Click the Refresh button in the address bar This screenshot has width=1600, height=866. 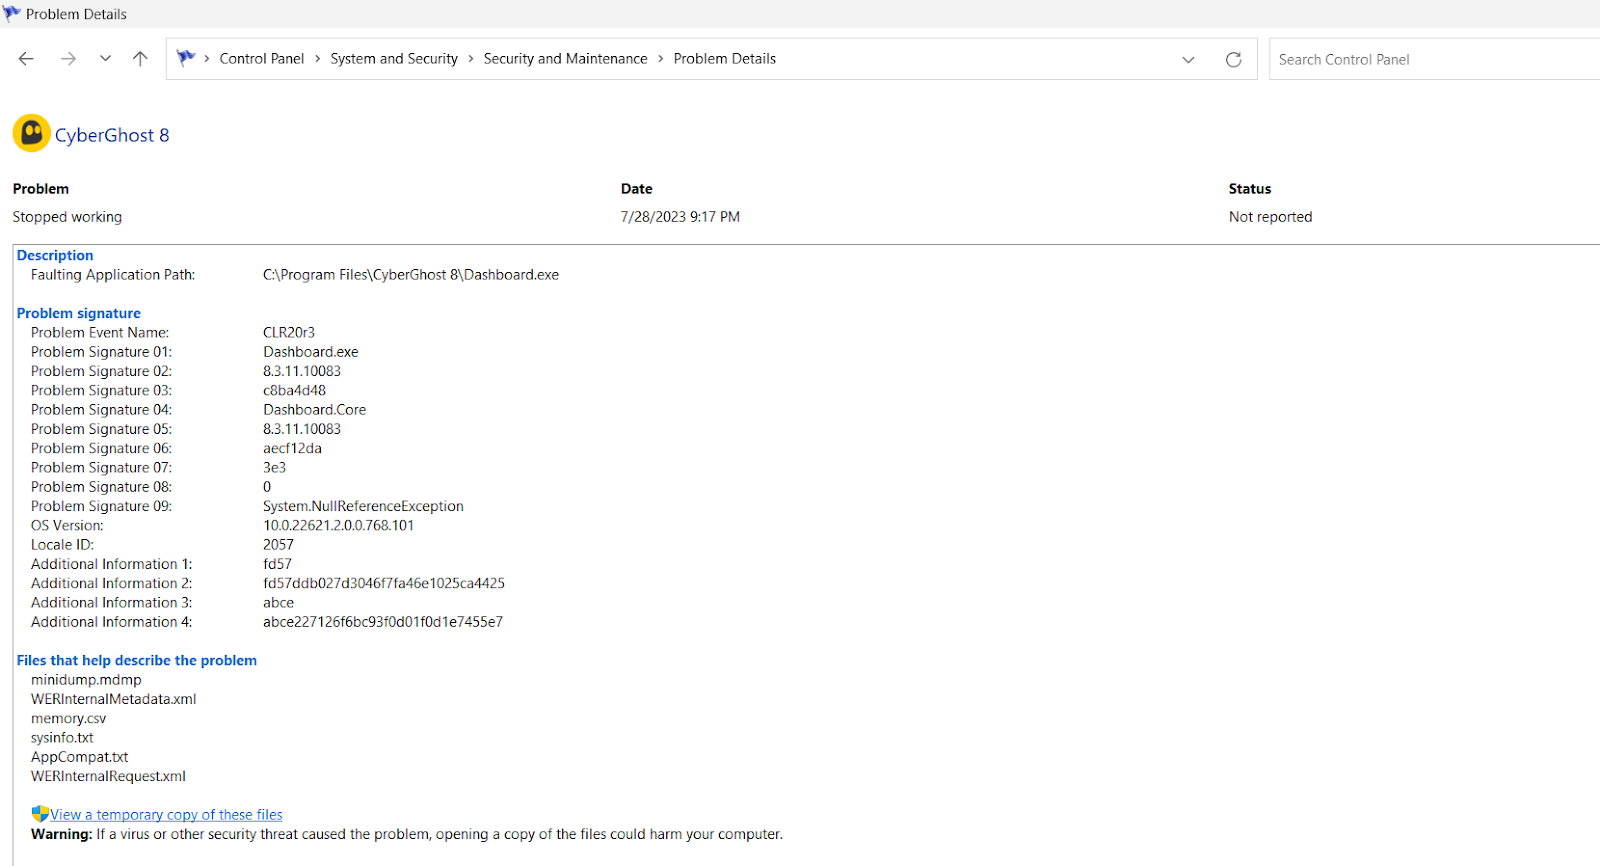(x=1233, y=60)
